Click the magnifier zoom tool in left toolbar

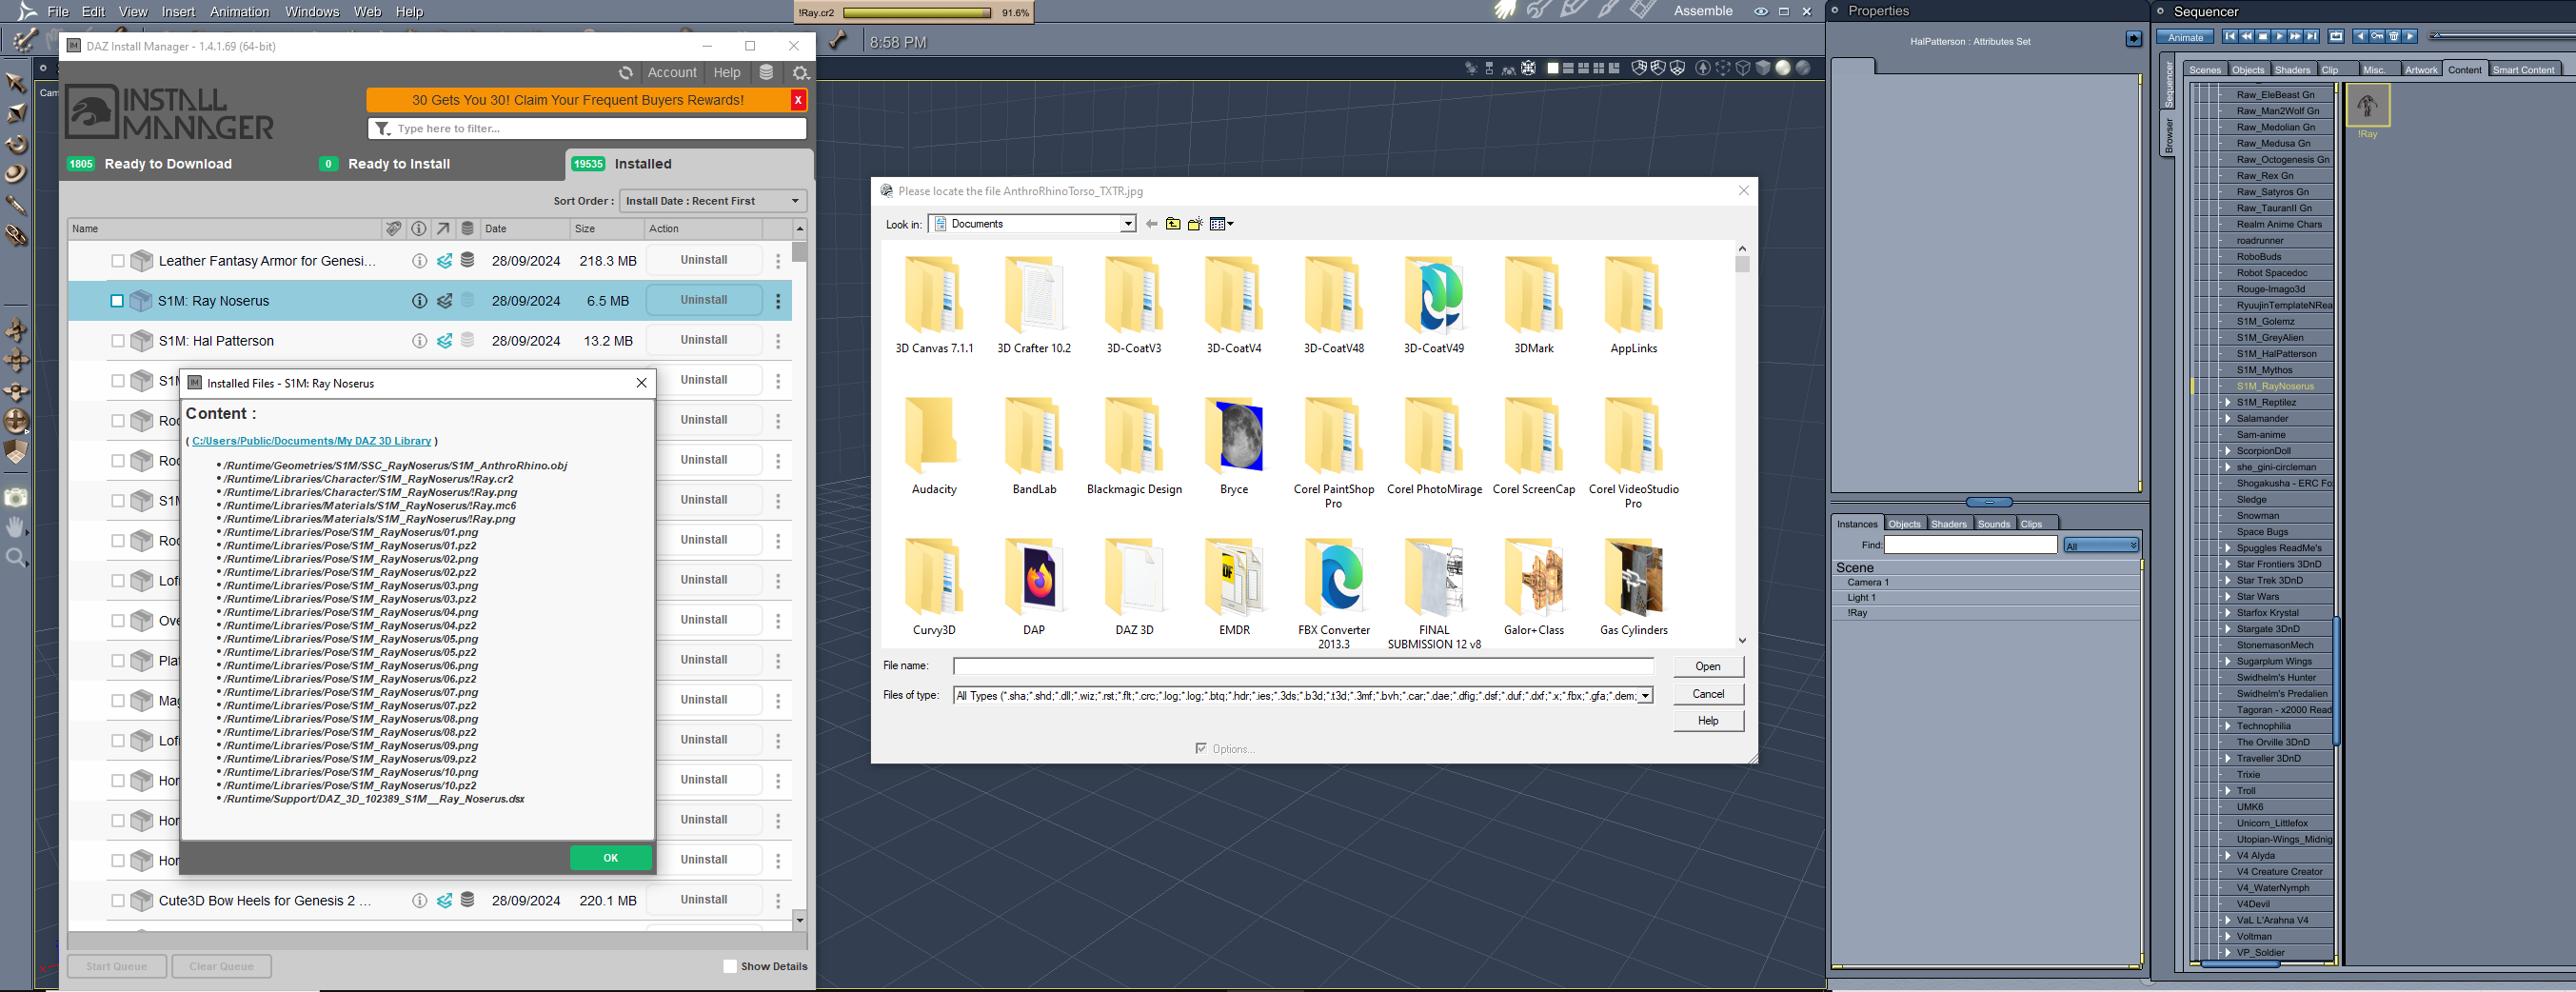16,557
